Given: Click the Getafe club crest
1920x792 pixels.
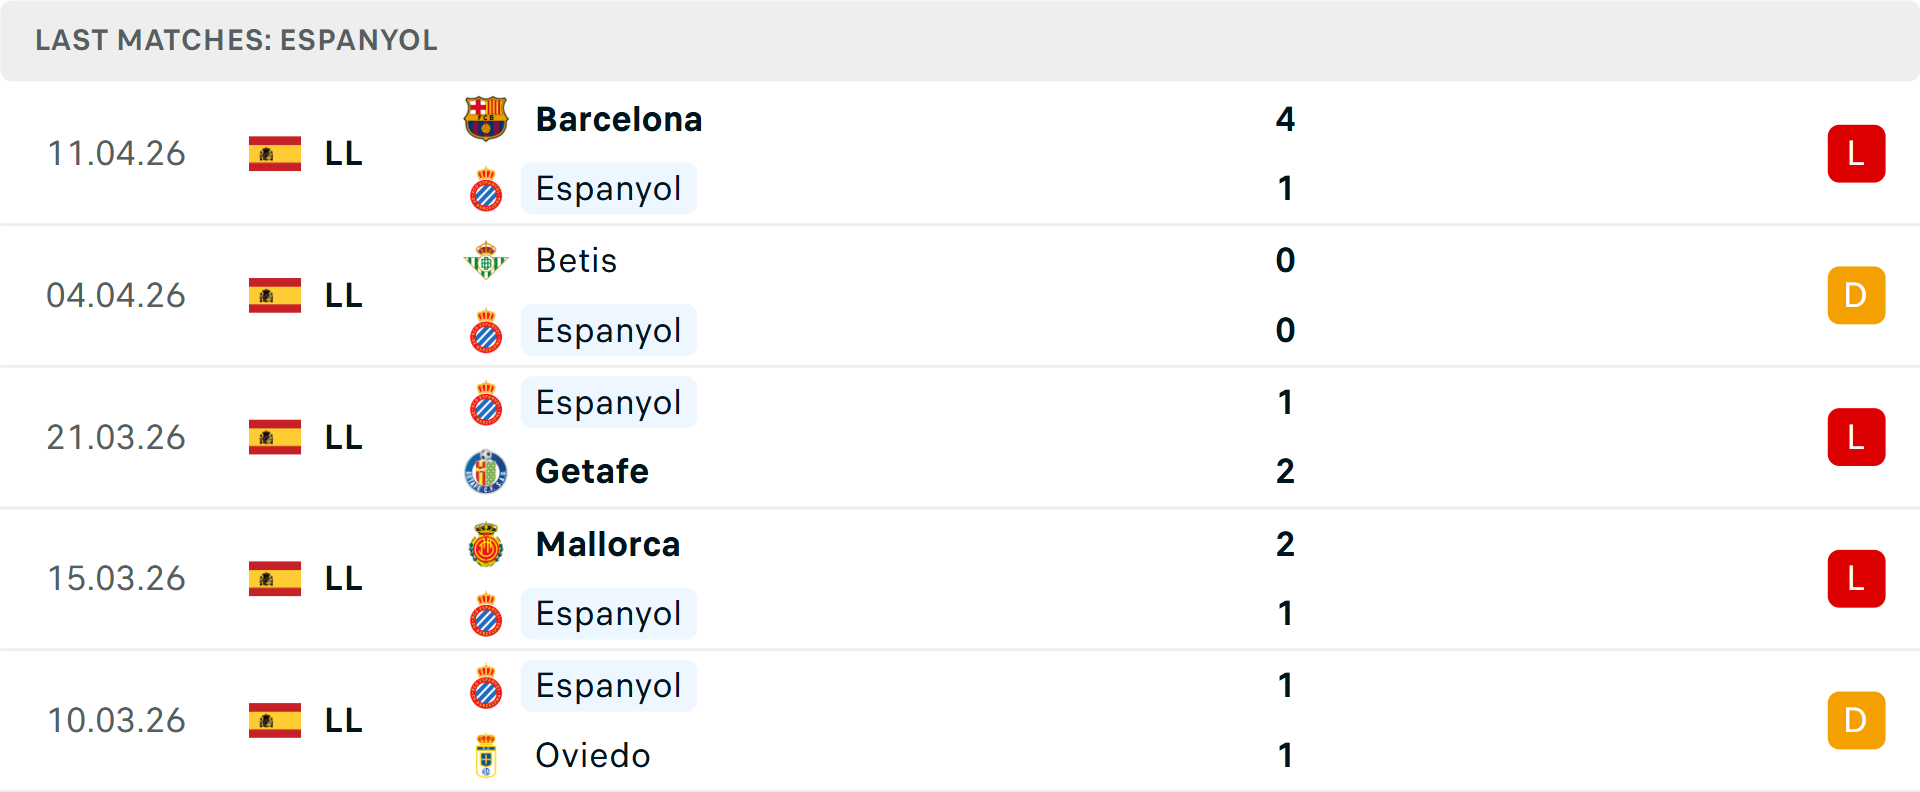Looking at the screenshot, I should click(486, 472).
